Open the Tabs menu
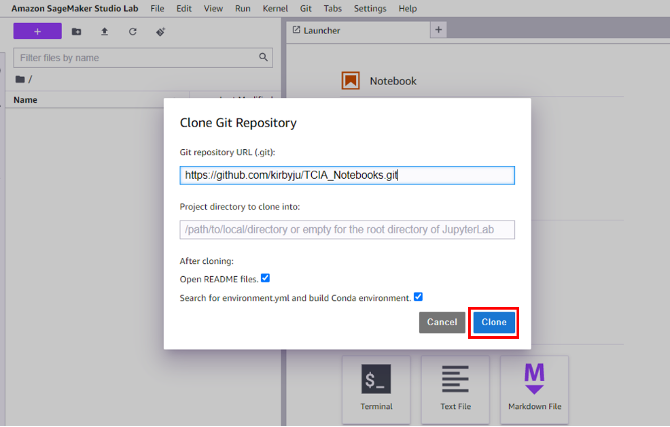 pos(332,9)
